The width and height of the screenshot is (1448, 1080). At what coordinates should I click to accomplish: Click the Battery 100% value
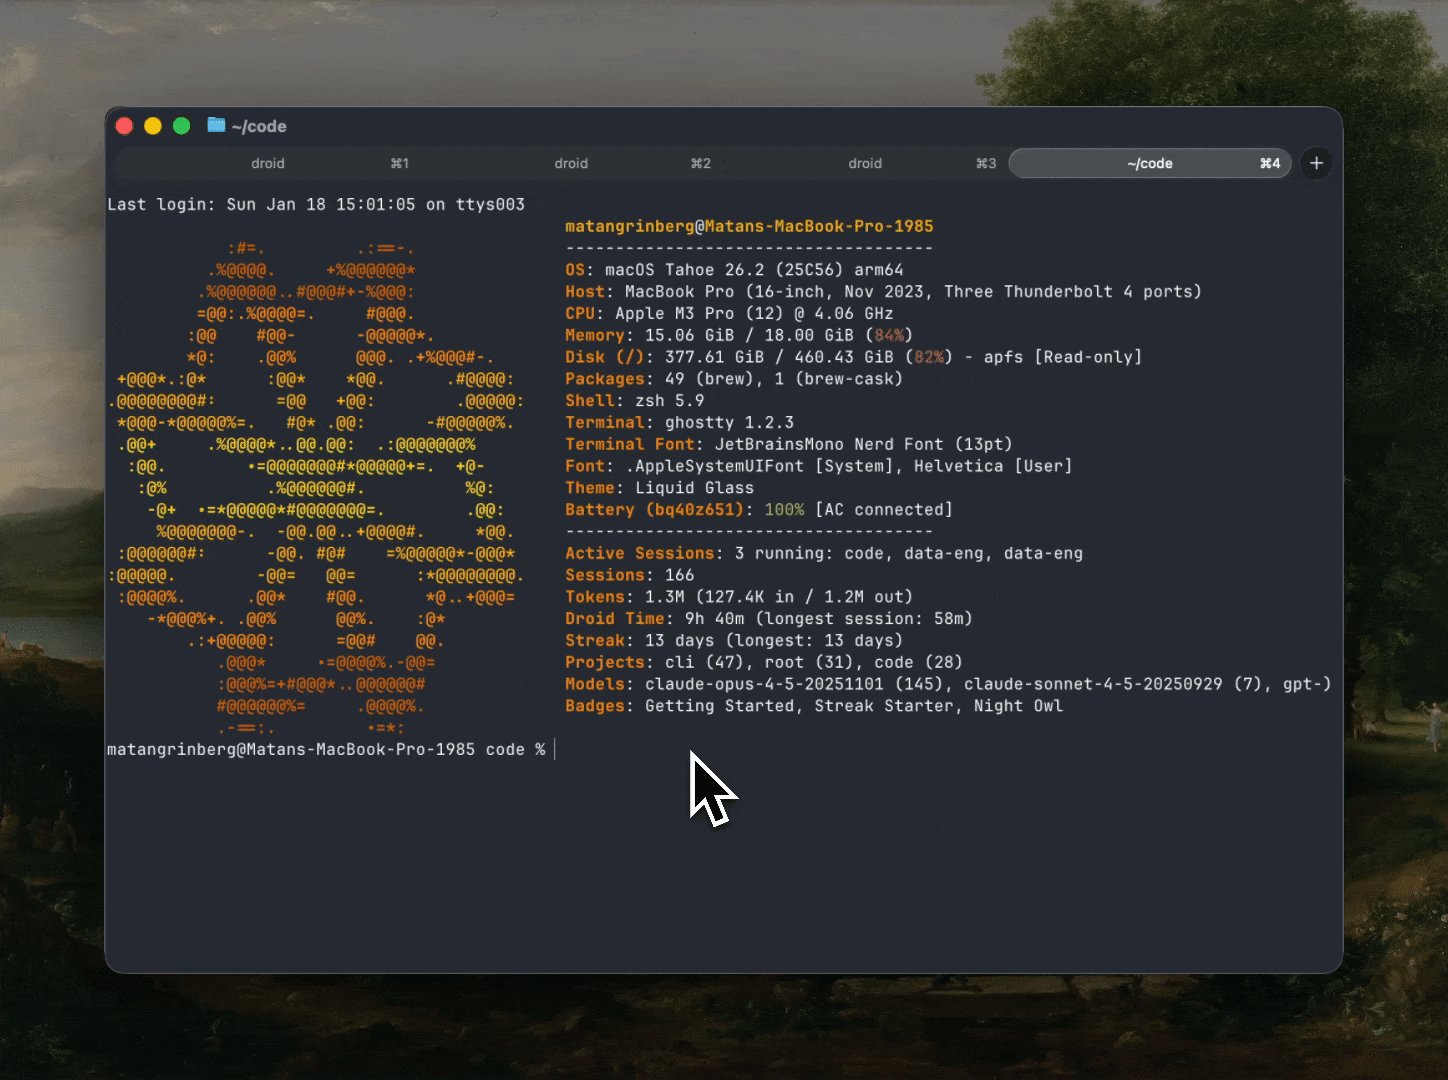(784, 510)
